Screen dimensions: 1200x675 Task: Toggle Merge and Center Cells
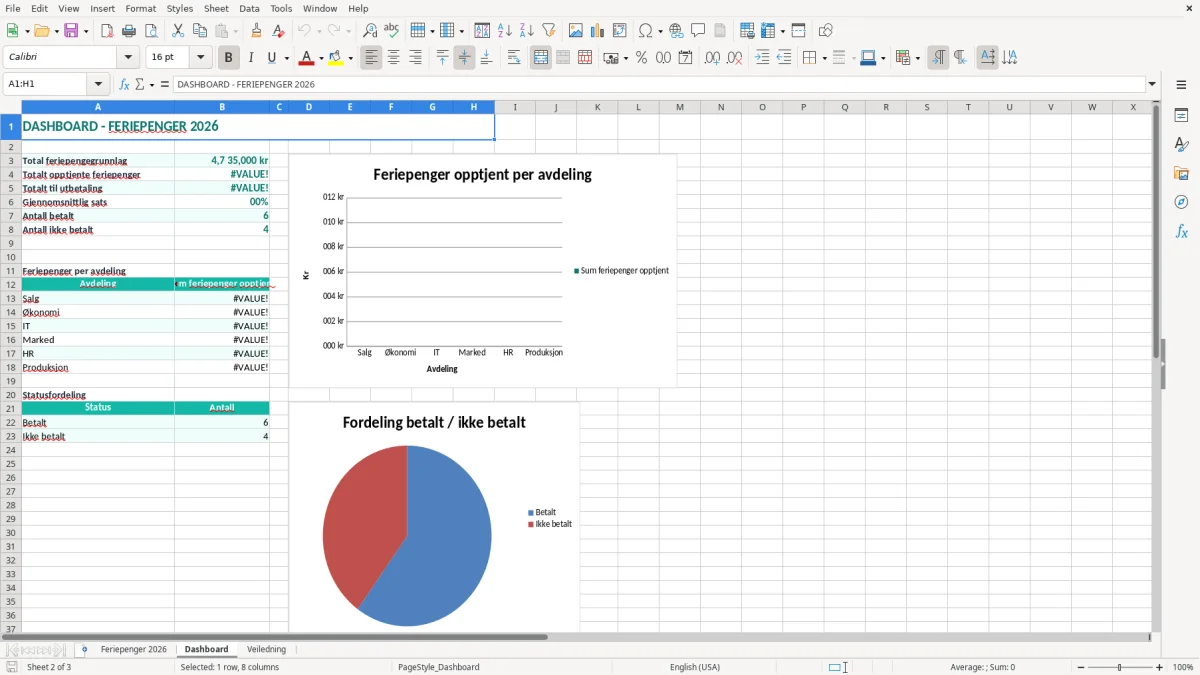click(541, 58)
